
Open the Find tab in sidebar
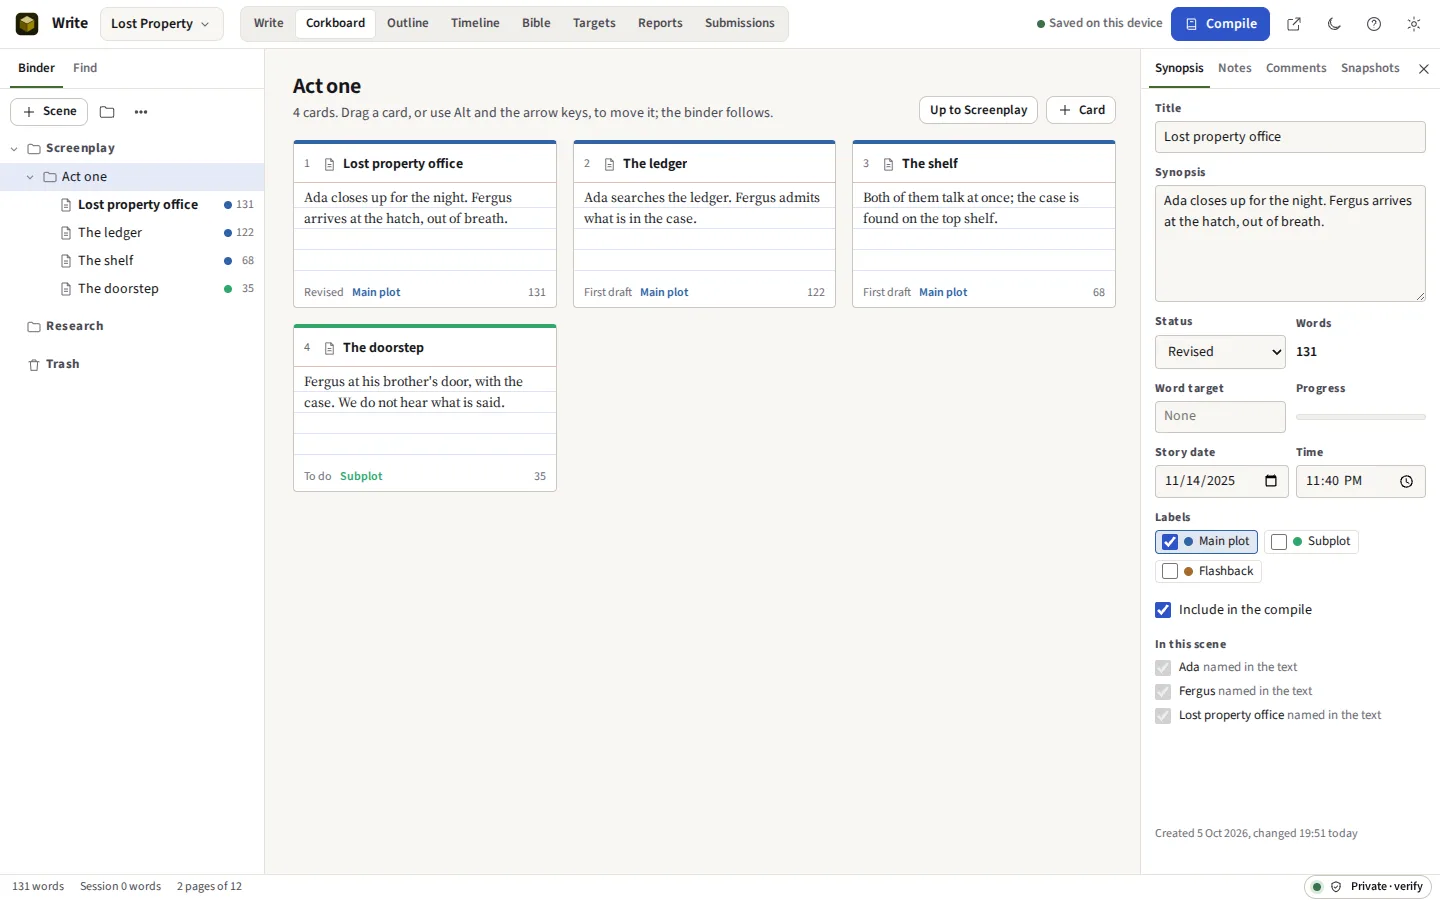(85, 68)
